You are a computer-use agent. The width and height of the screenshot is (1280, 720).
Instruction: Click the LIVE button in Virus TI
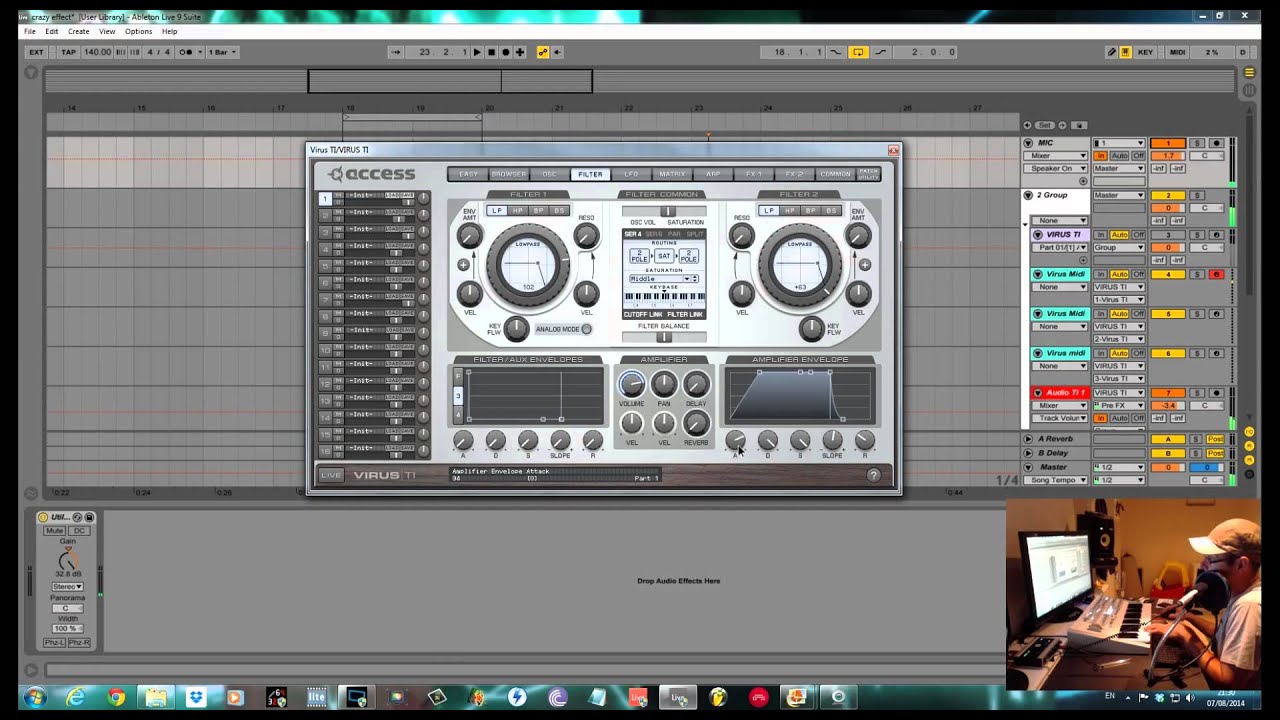click(331, 475)
